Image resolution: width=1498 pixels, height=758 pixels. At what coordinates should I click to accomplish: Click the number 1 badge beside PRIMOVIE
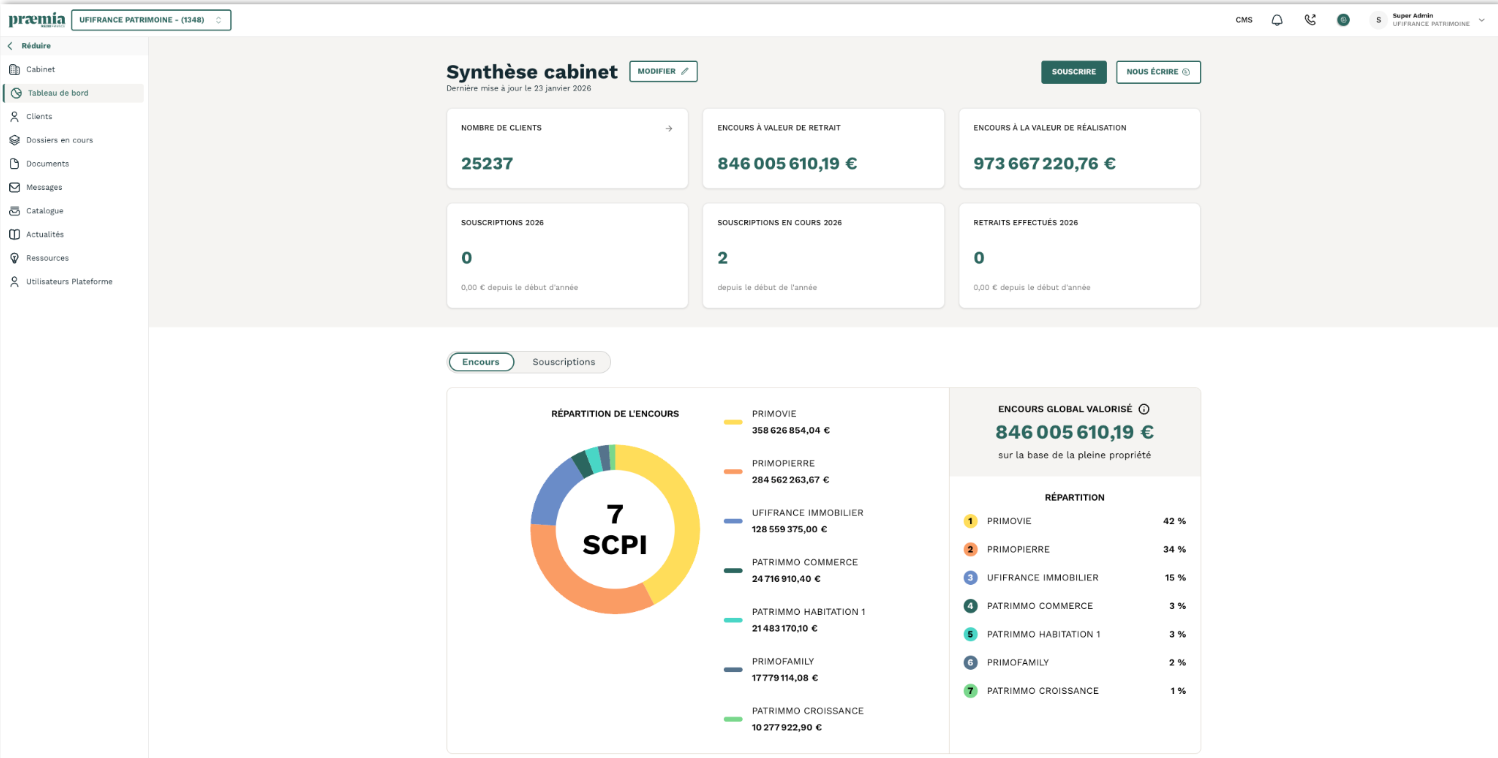970,521
